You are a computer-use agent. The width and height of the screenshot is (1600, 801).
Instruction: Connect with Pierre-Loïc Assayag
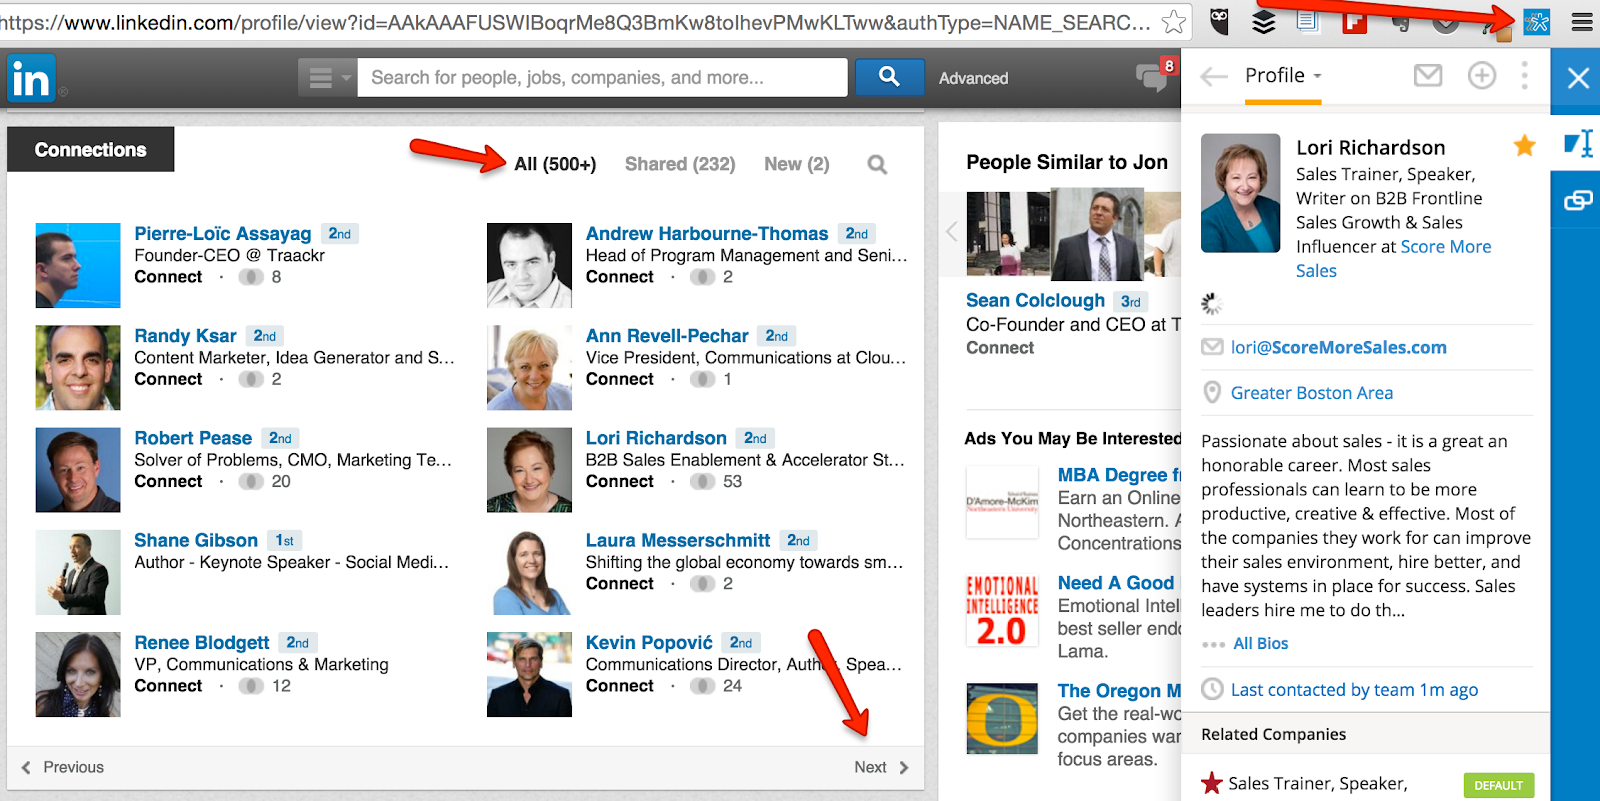168,277
